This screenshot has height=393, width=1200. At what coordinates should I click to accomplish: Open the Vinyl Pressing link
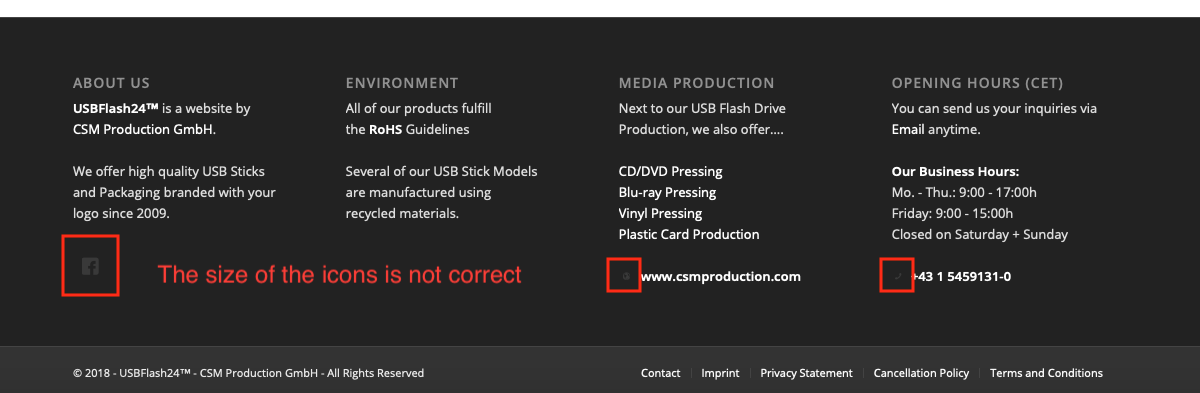(660, 213)
